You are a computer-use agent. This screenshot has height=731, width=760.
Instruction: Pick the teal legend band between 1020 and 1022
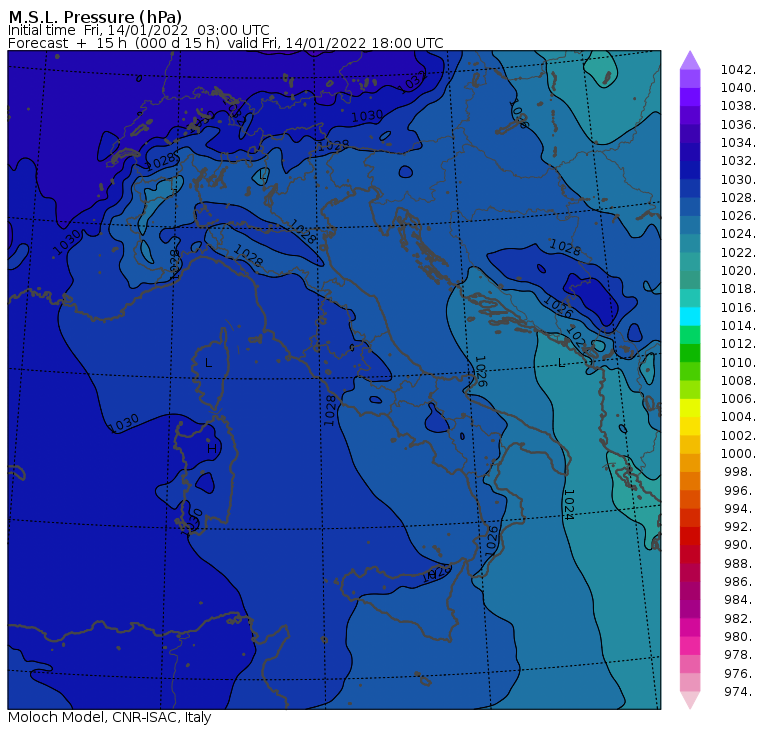coord(690,262)
